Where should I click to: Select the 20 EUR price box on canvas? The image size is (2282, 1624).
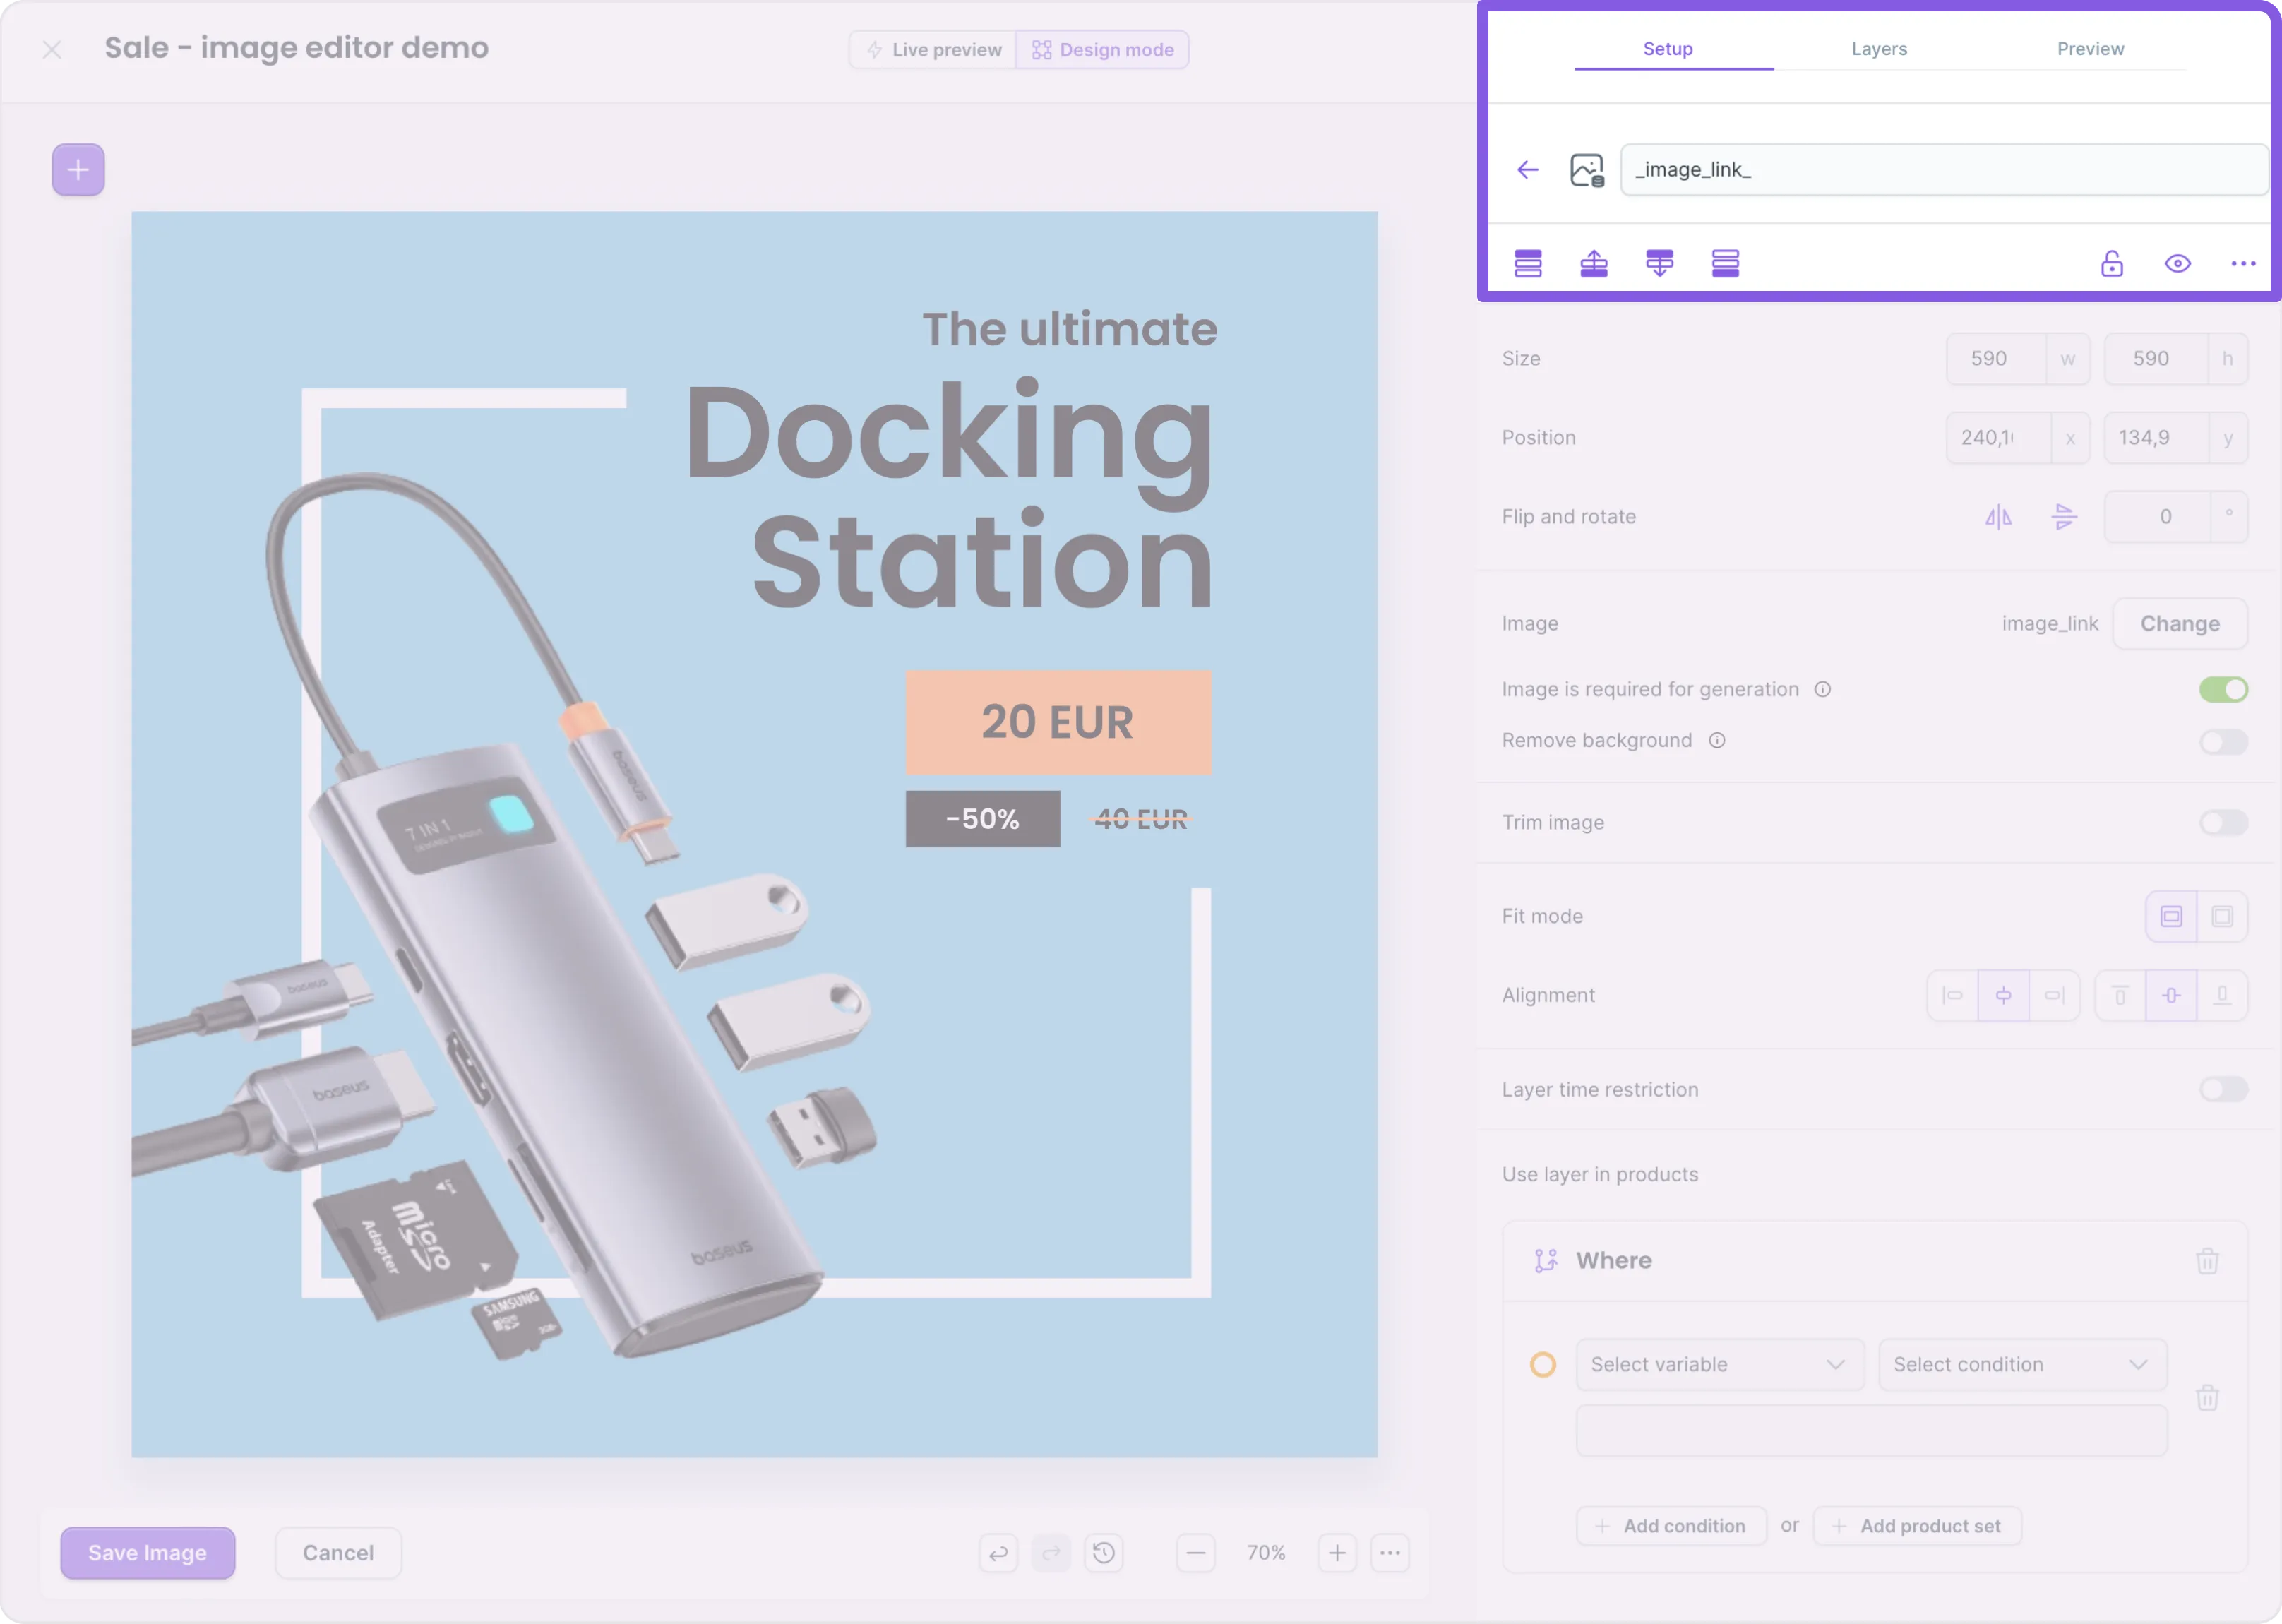[x=1058, y=723]
